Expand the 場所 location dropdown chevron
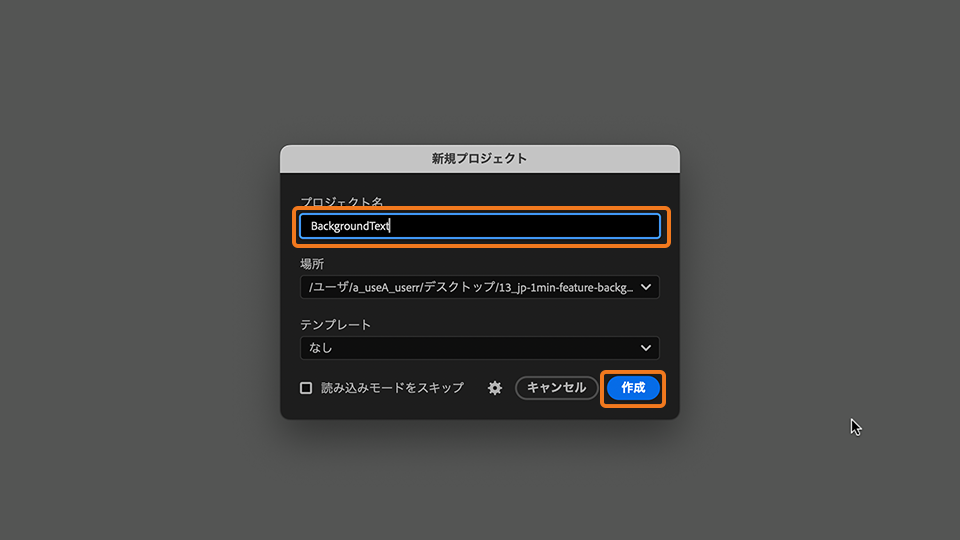Image resolution: width=960 pixels, height=540 pixels. pos(646,287)
